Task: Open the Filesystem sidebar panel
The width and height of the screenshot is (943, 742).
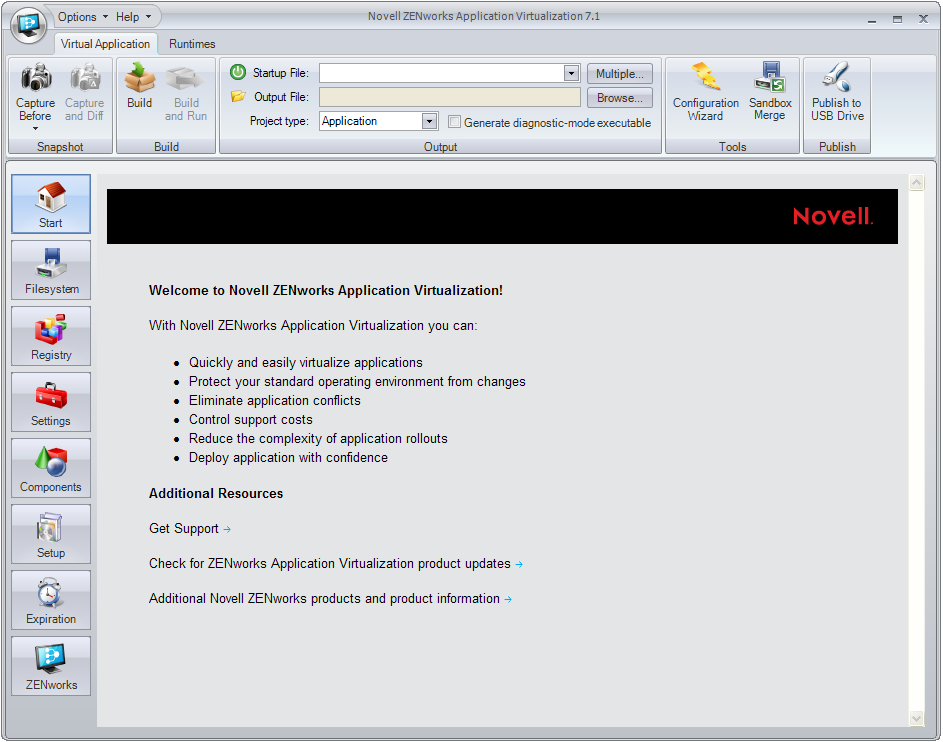Action: 51,270
